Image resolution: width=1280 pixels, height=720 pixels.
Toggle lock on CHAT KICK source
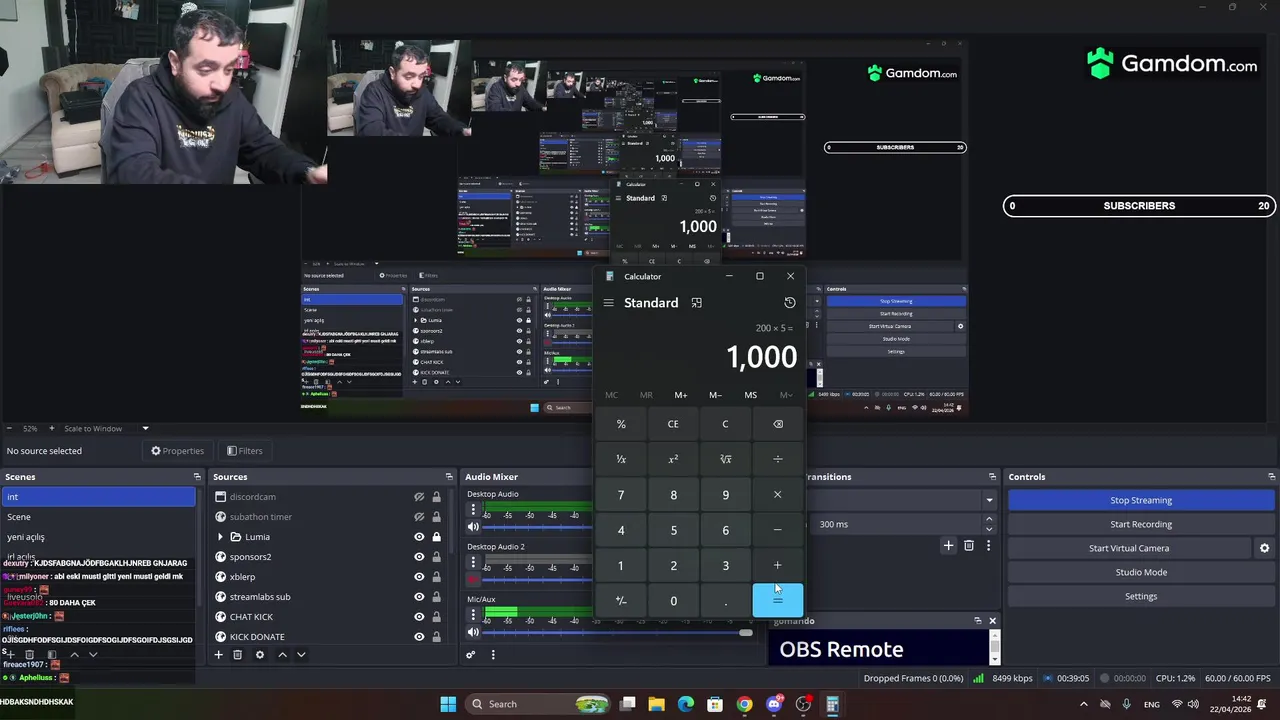pos(436,617)
